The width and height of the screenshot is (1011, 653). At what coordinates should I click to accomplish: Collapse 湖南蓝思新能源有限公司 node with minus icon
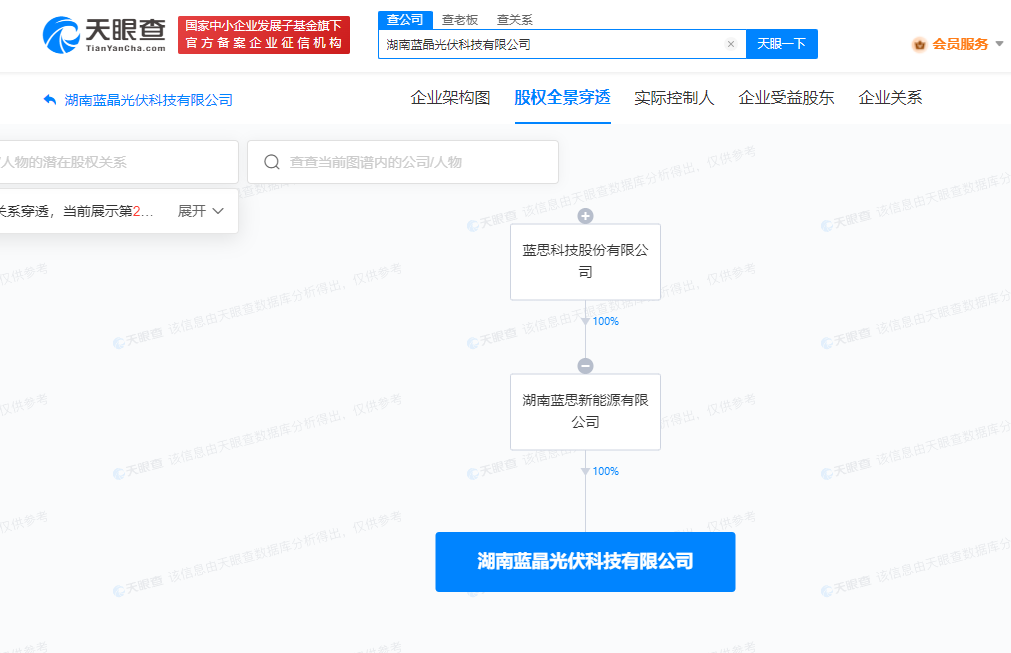[x=585, y=365]
